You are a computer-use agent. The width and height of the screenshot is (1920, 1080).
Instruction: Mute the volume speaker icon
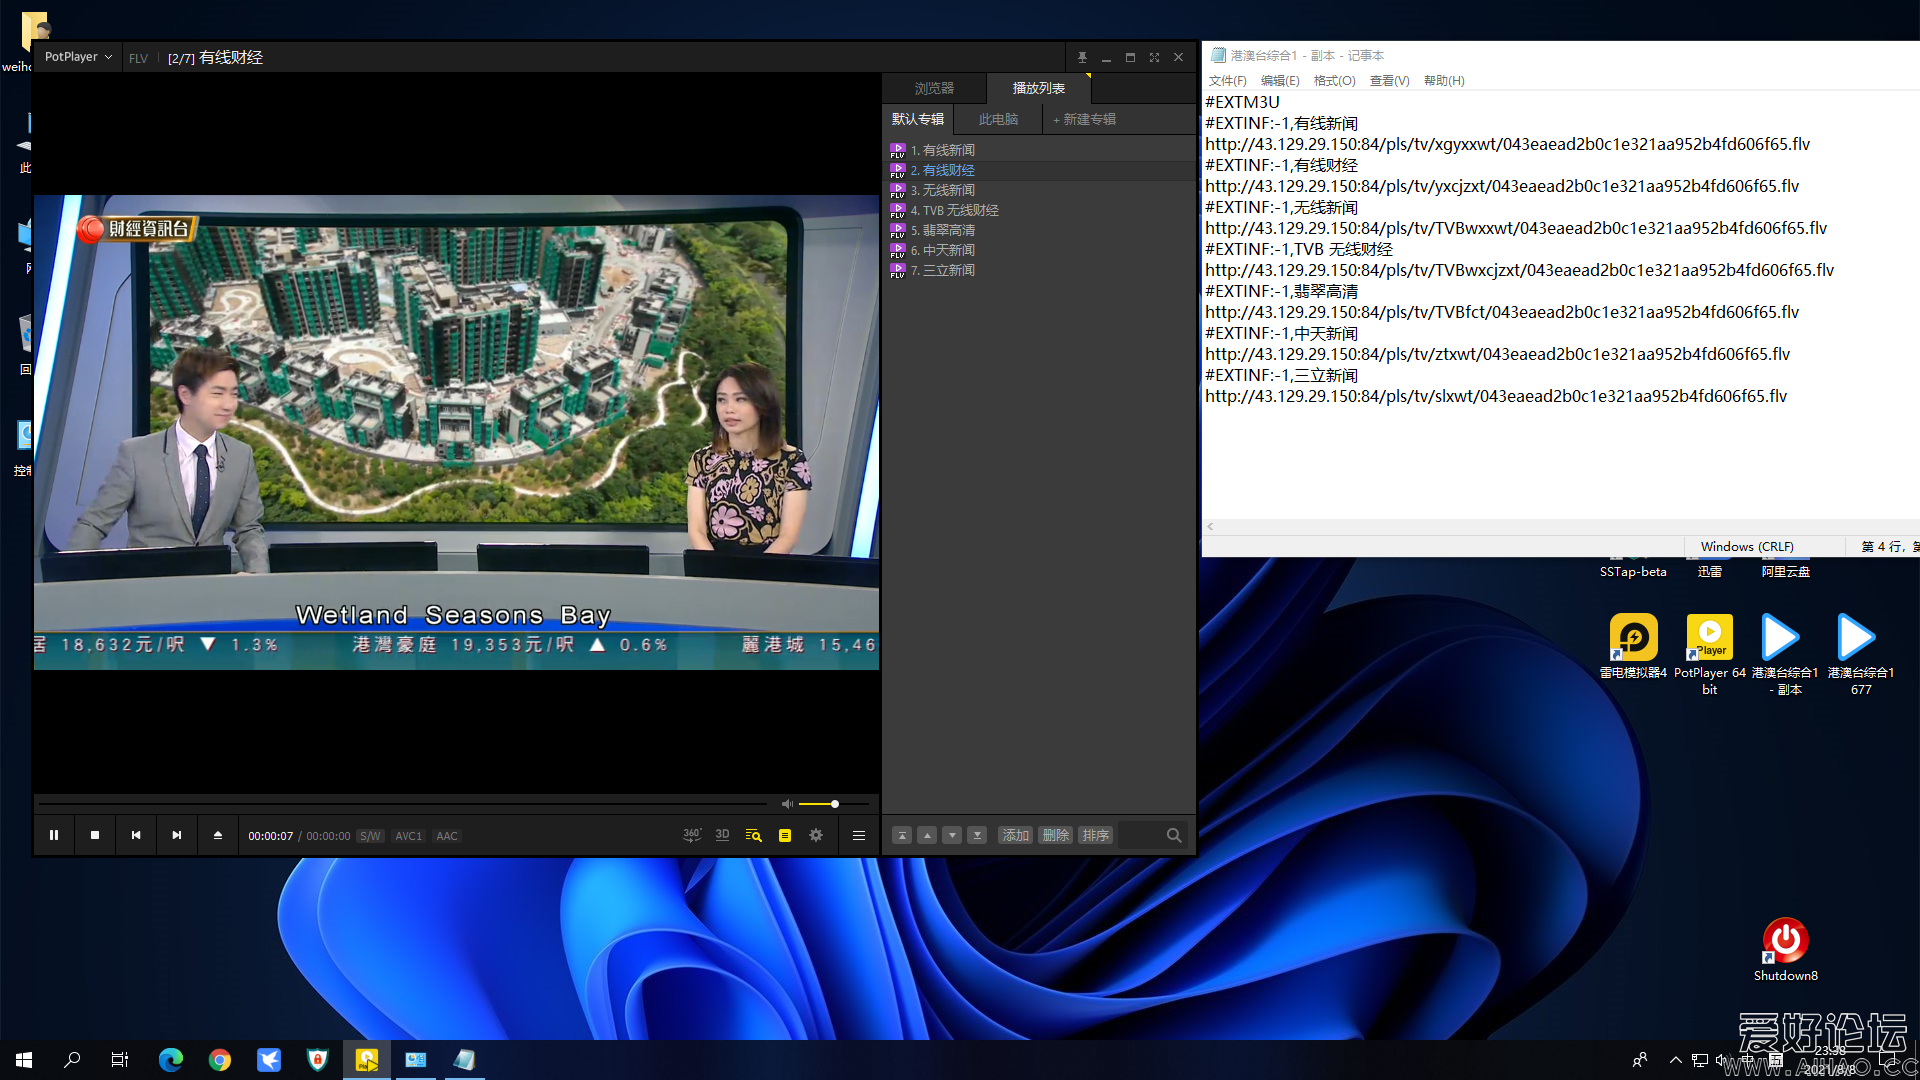tap(787, 804)
